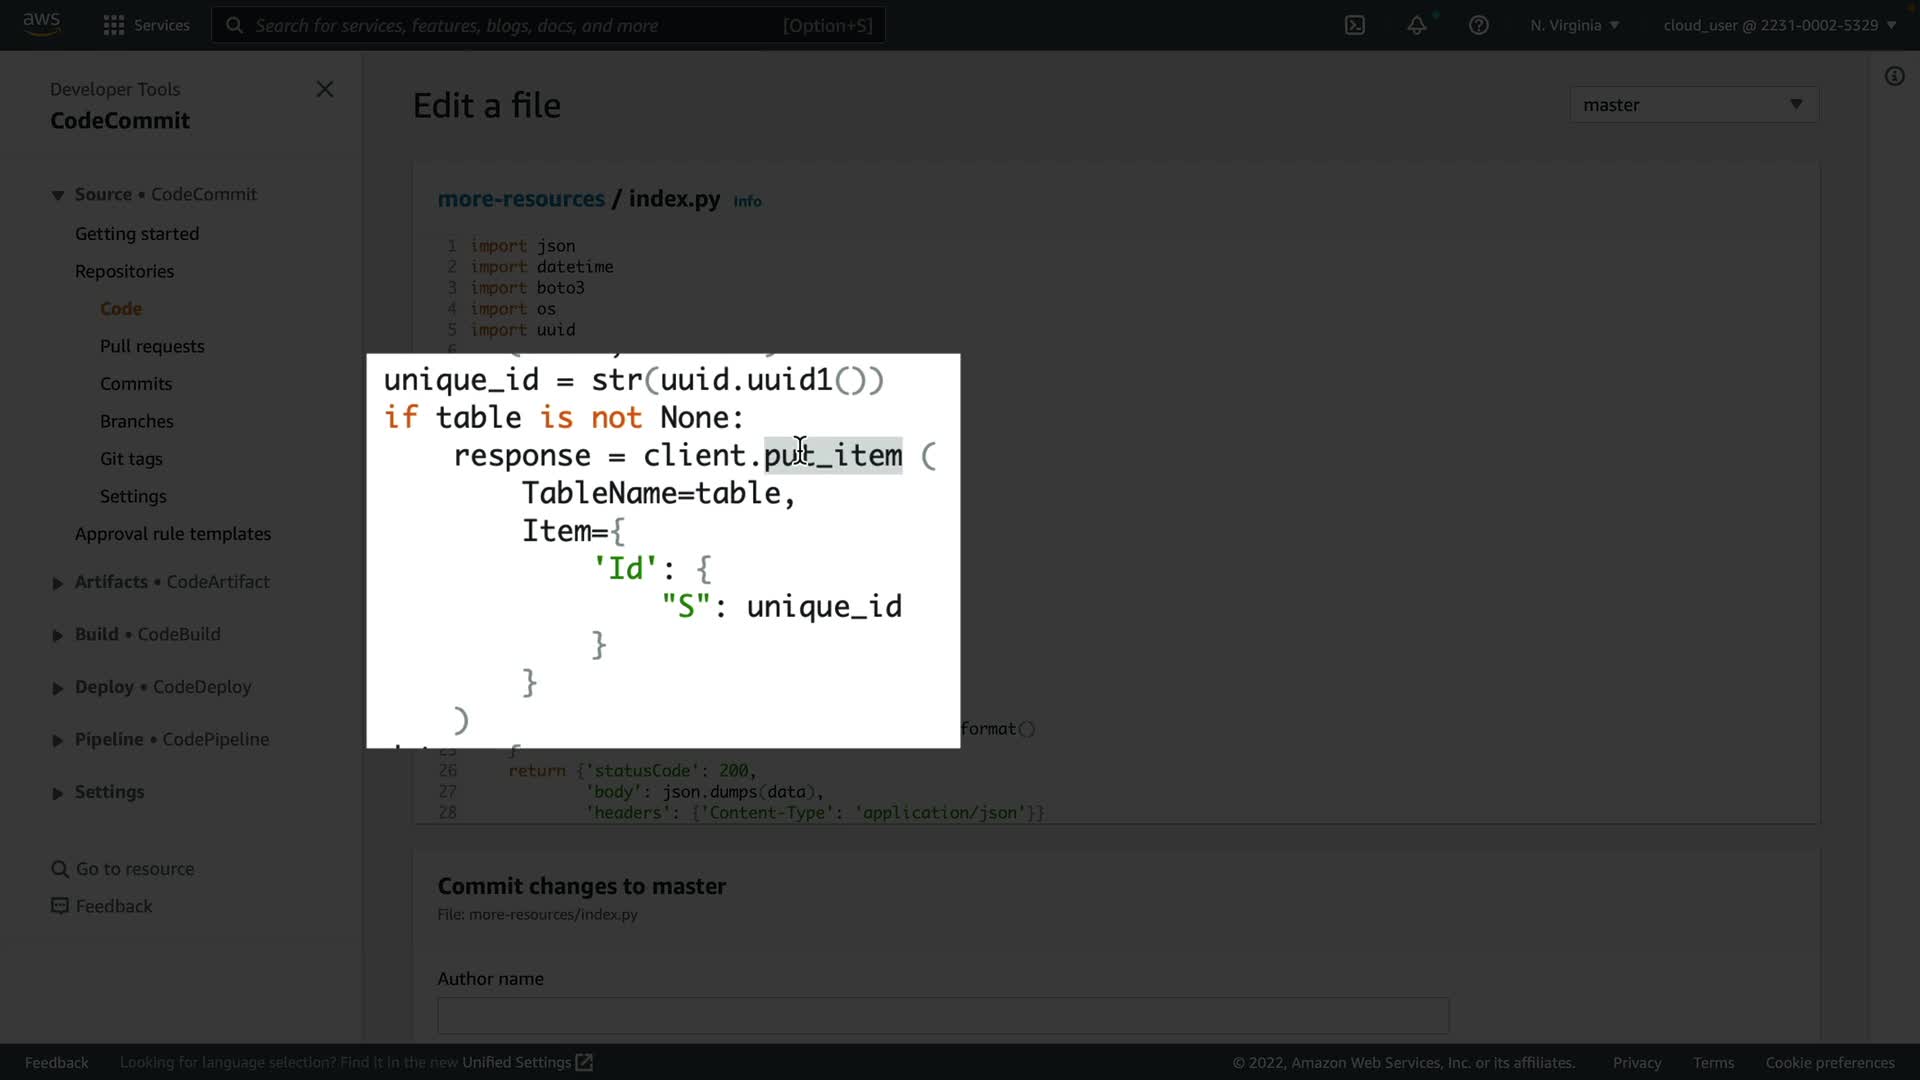This screenshot has width=1920, height=1080.
Task: Go to Commits in the sidebar
Action: coord(136,384)
